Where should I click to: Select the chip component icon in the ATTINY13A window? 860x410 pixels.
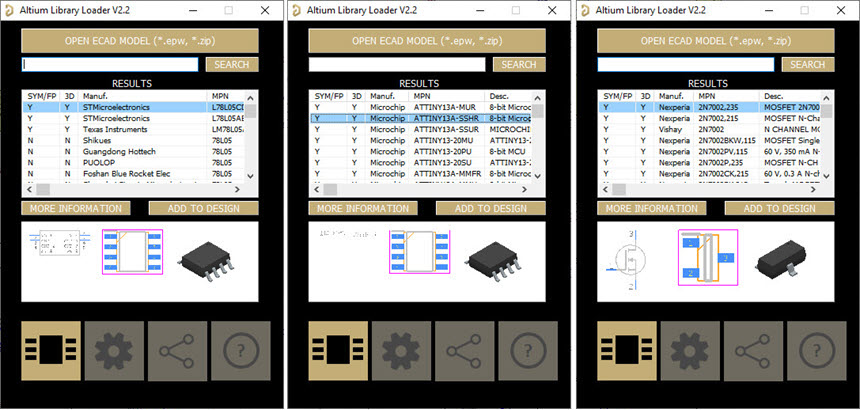pyautogui.click(x=338, y=351)
